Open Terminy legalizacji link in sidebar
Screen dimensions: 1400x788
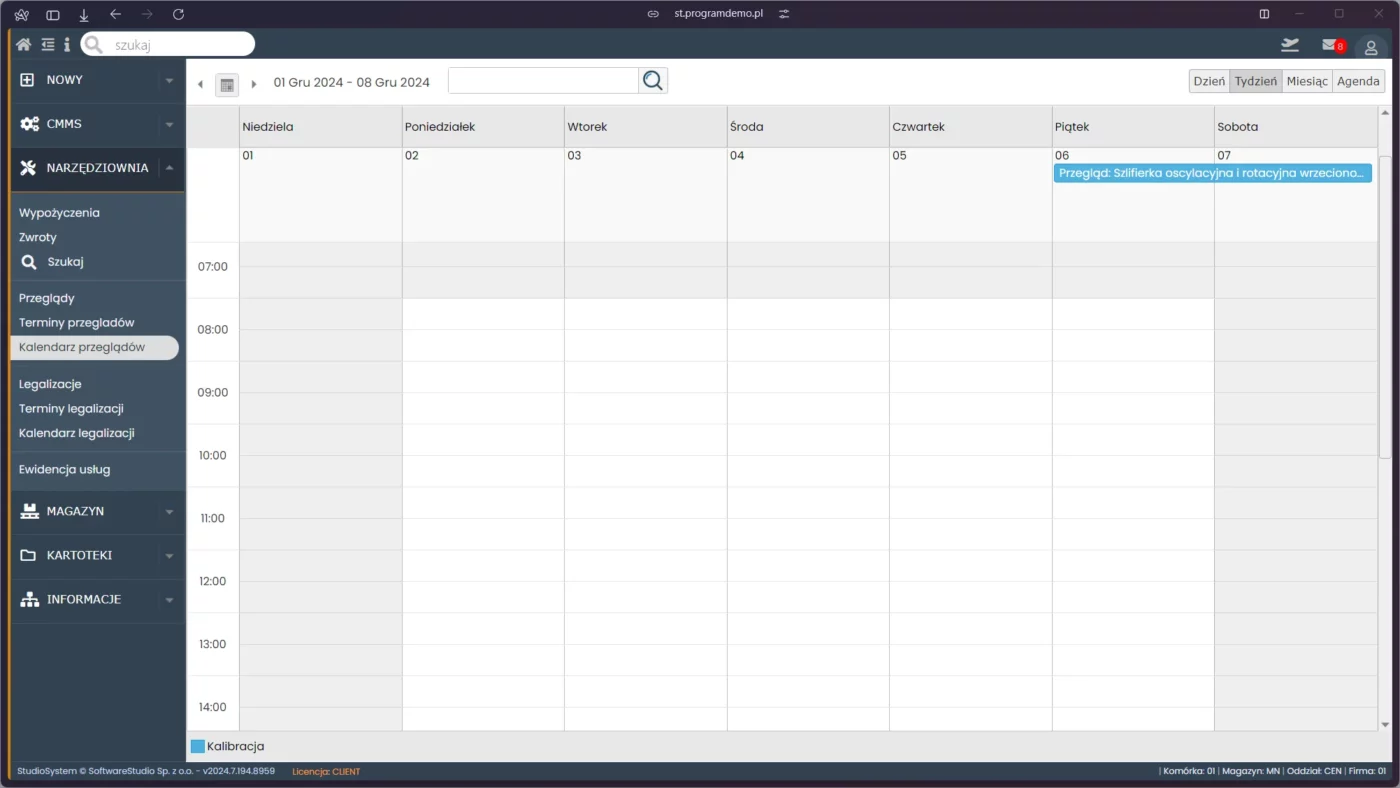pyautogui.click(x=71, y=408)
